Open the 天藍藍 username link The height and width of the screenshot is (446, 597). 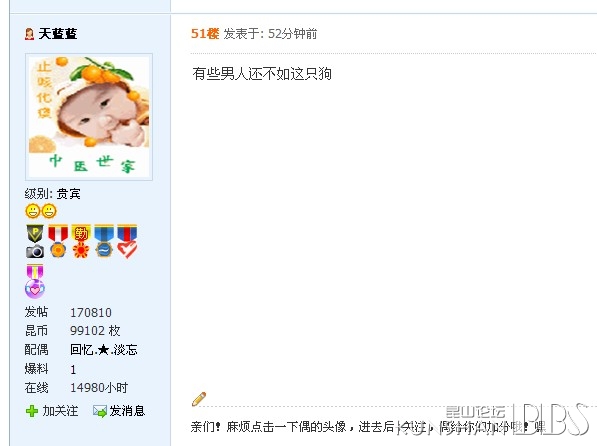click(x=58, y=34)
